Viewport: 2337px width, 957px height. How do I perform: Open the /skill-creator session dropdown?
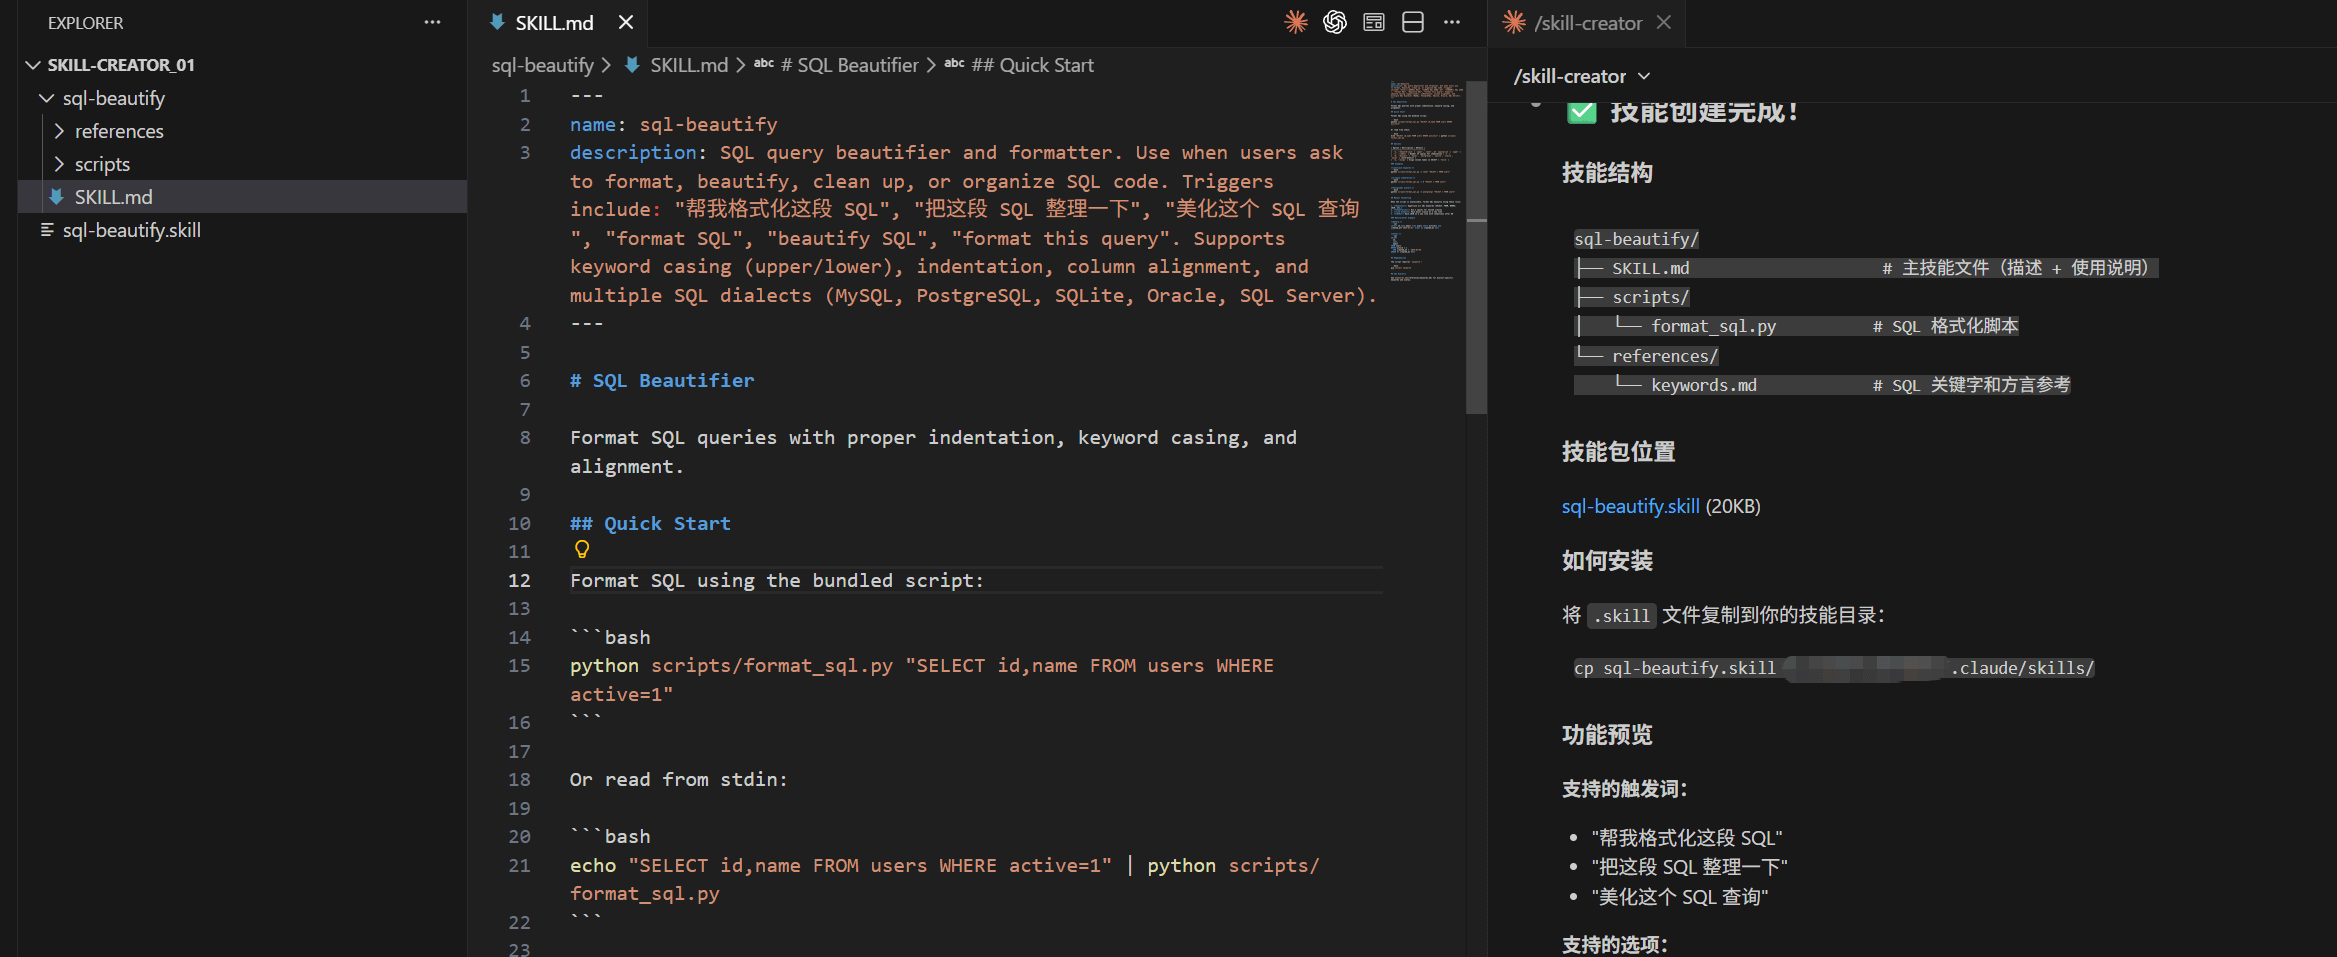pos(1582,76)
